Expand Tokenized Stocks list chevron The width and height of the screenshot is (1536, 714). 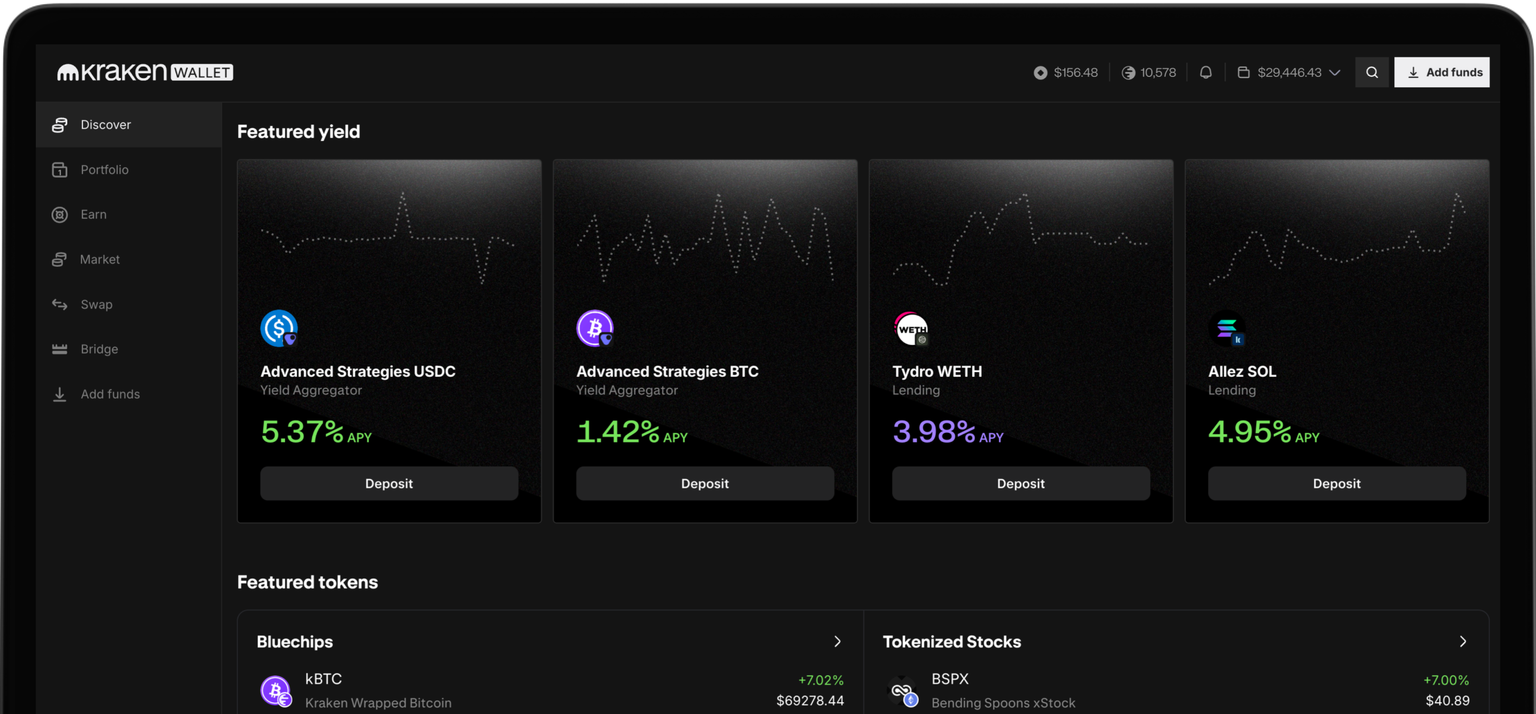(x=1463, y=642)
